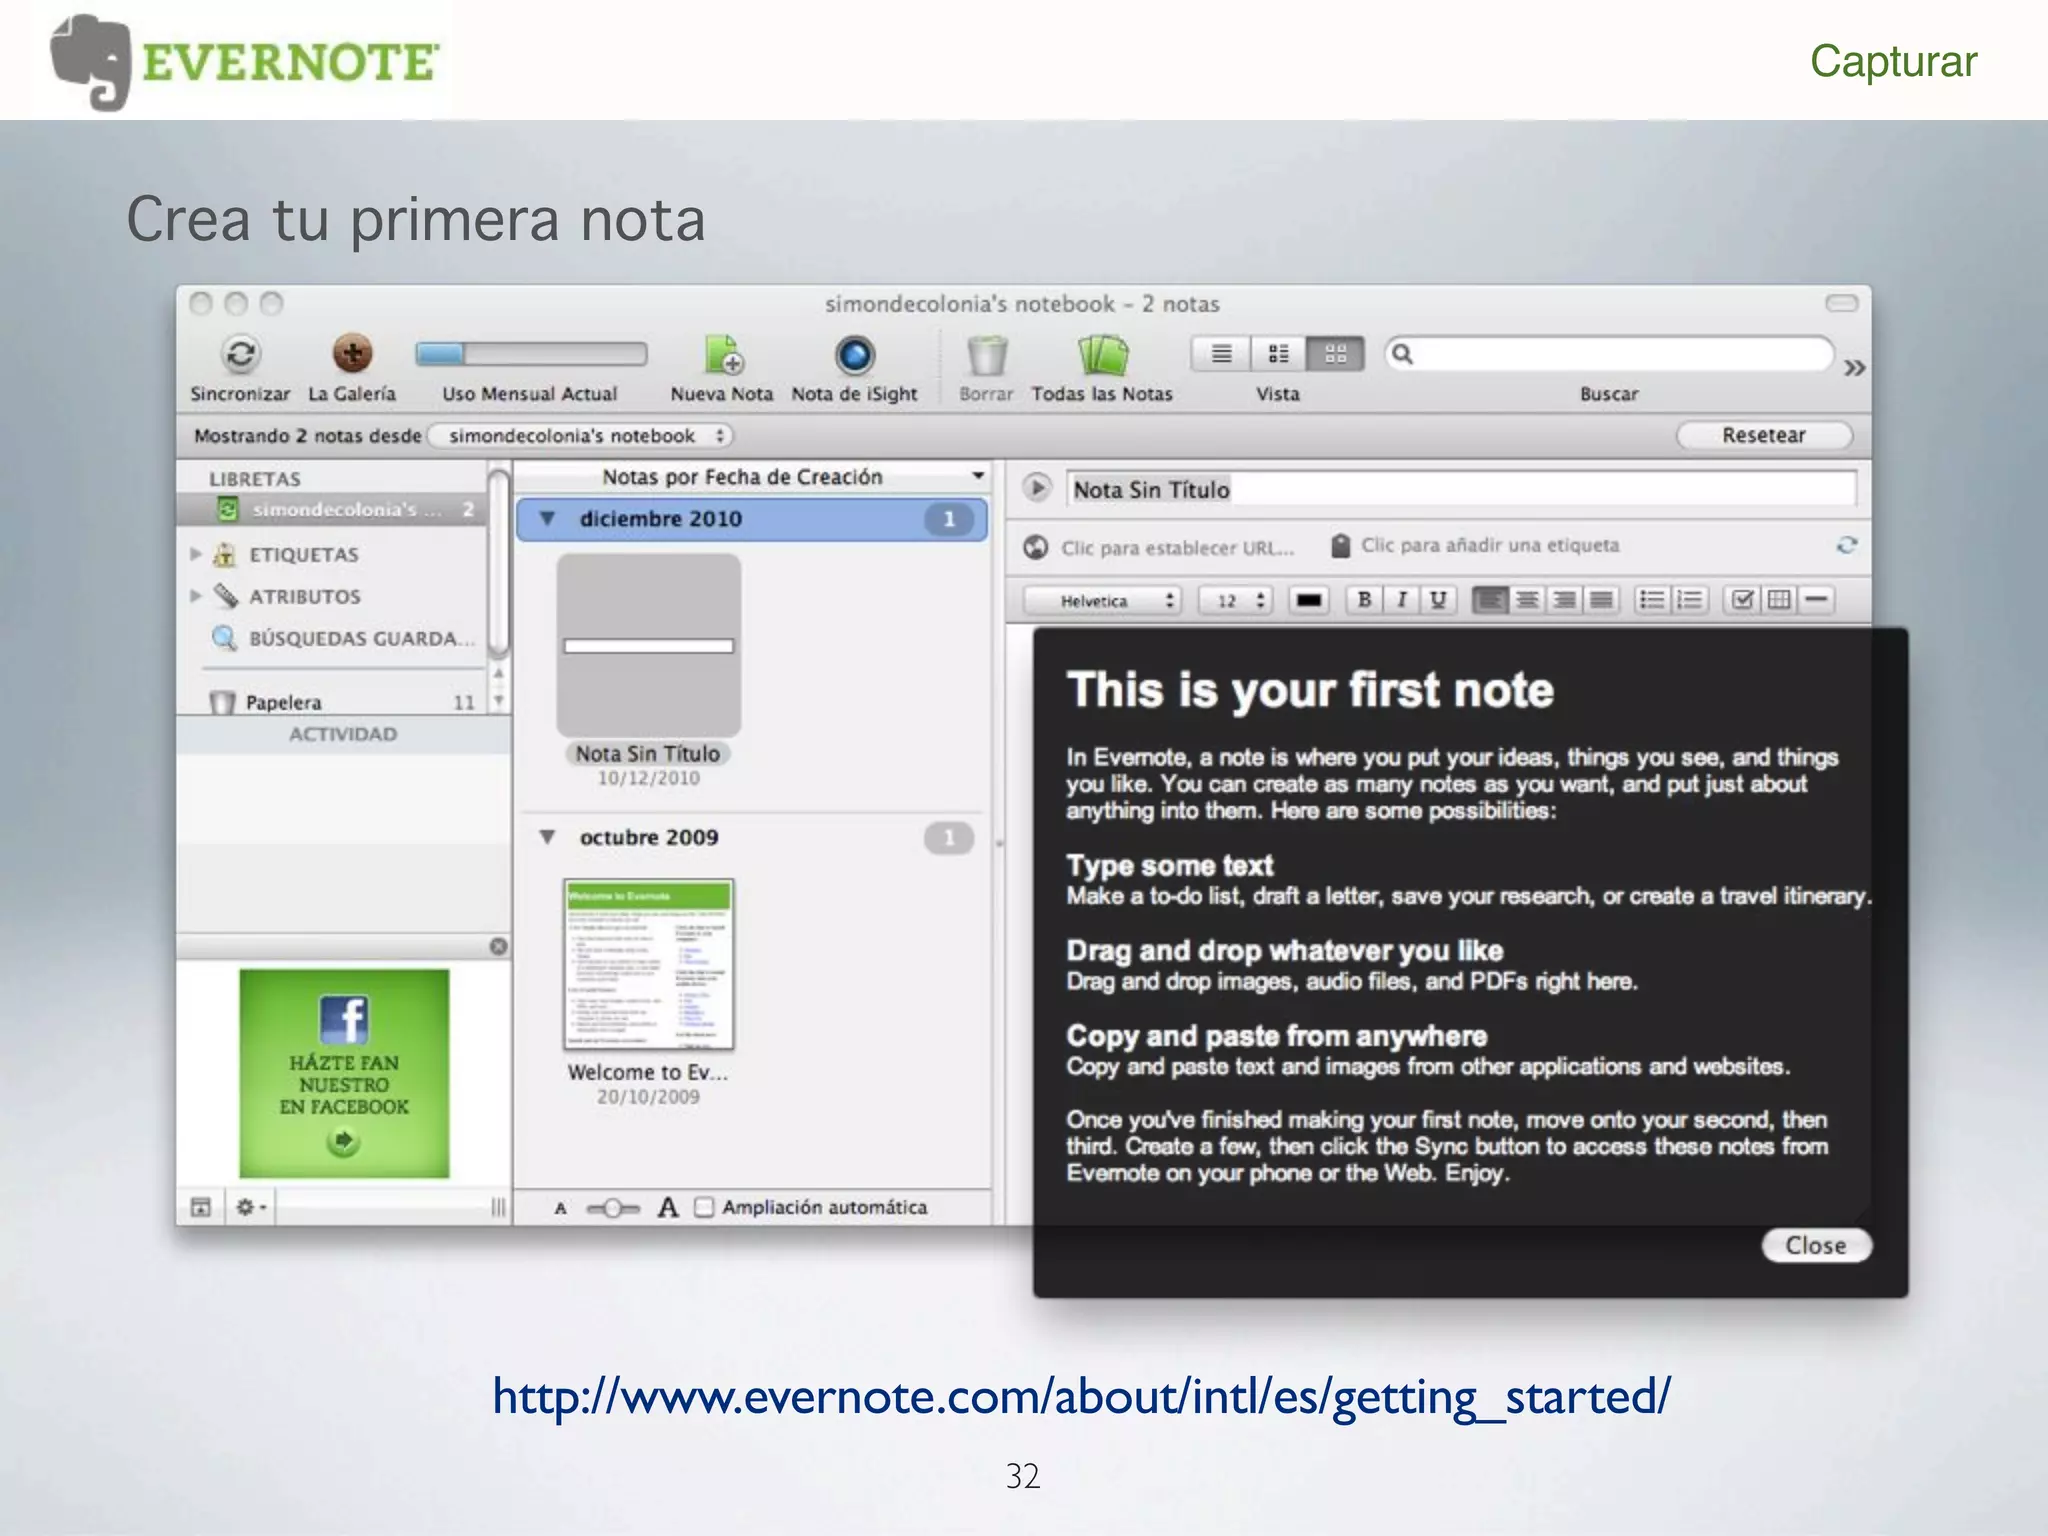The width and height of the screenshot is (2048, 1536).
Task: Create a note with Nueva Nota
Action: [722, 355]
